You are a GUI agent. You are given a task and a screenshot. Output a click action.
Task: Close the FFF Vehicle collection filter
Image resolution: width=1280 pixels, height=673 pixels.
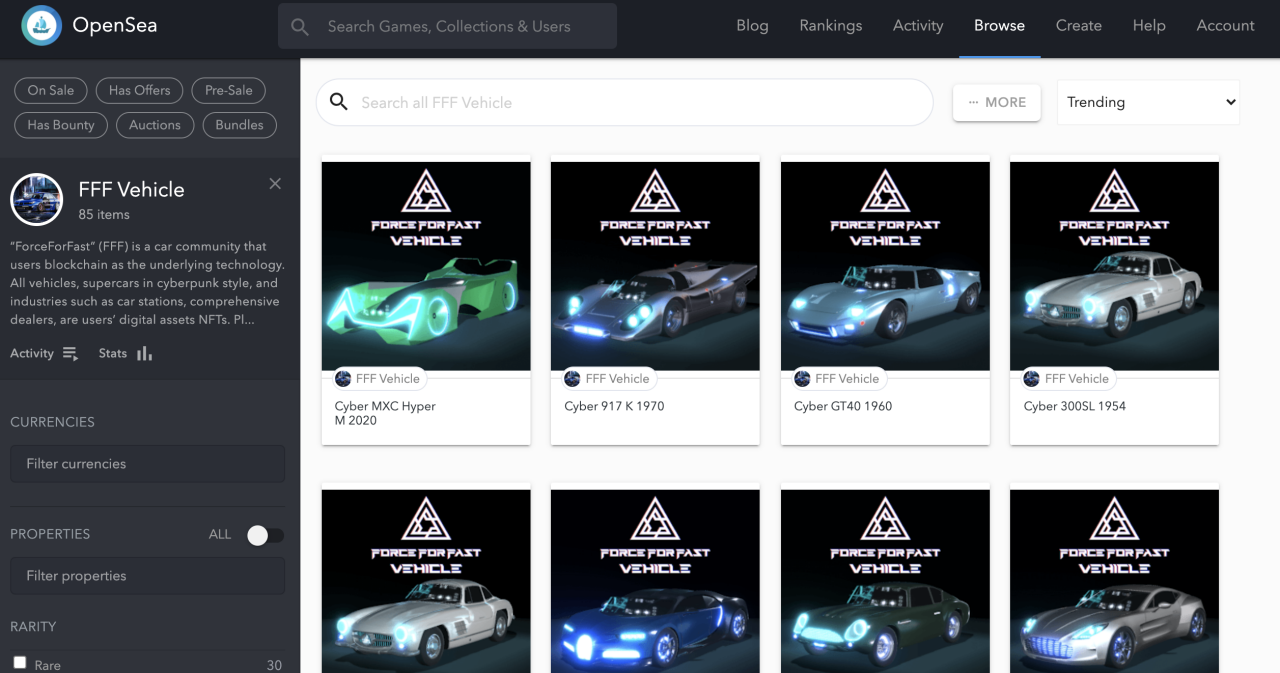pyautogui.click(x=275, y=184)
